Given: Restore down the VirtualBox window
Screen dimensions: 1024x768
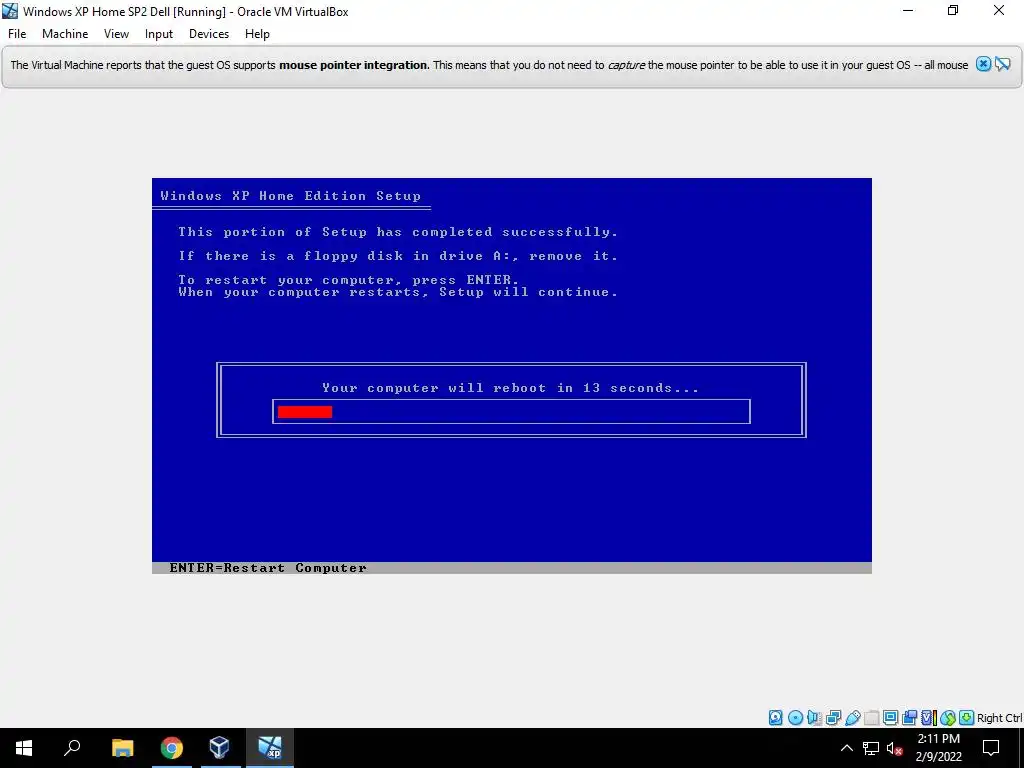Looking at the screenshot, I should (953, 10).
